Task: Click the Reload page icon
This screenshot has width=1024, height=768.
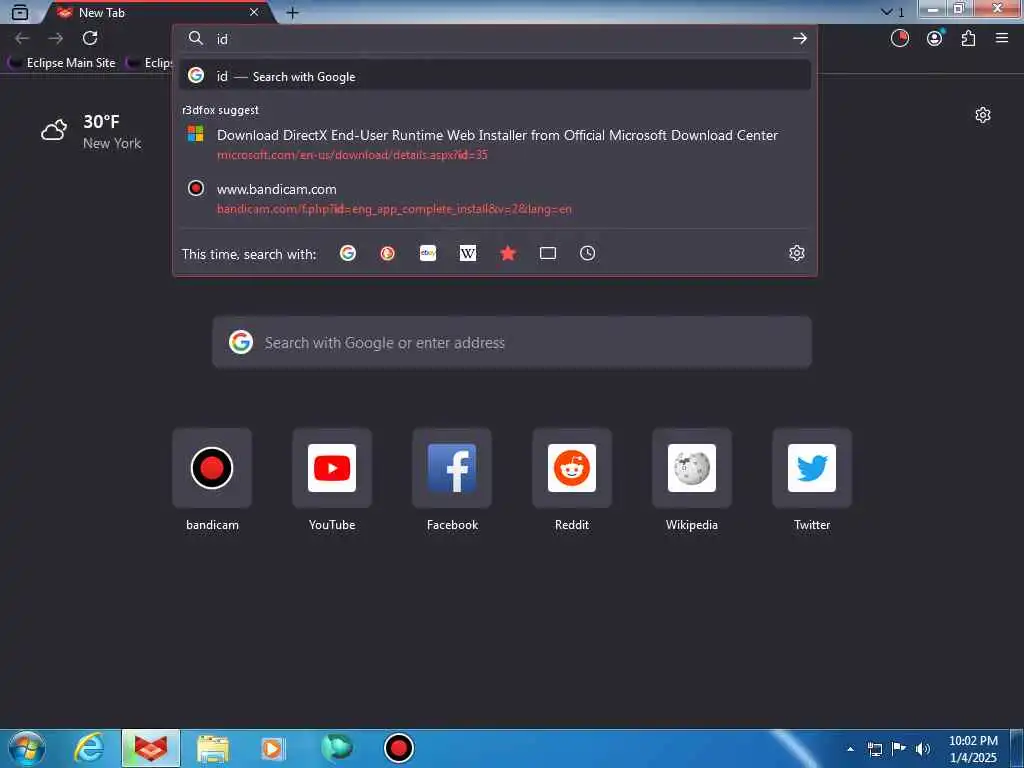Action: point(90,38)
